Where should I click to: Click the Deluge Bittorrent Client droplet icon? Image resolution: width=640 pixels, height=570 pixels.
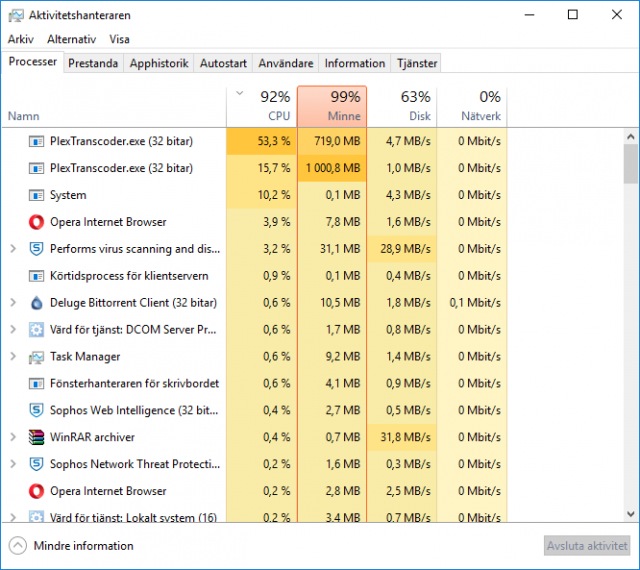pyautogui.click(x=36, y=303)
